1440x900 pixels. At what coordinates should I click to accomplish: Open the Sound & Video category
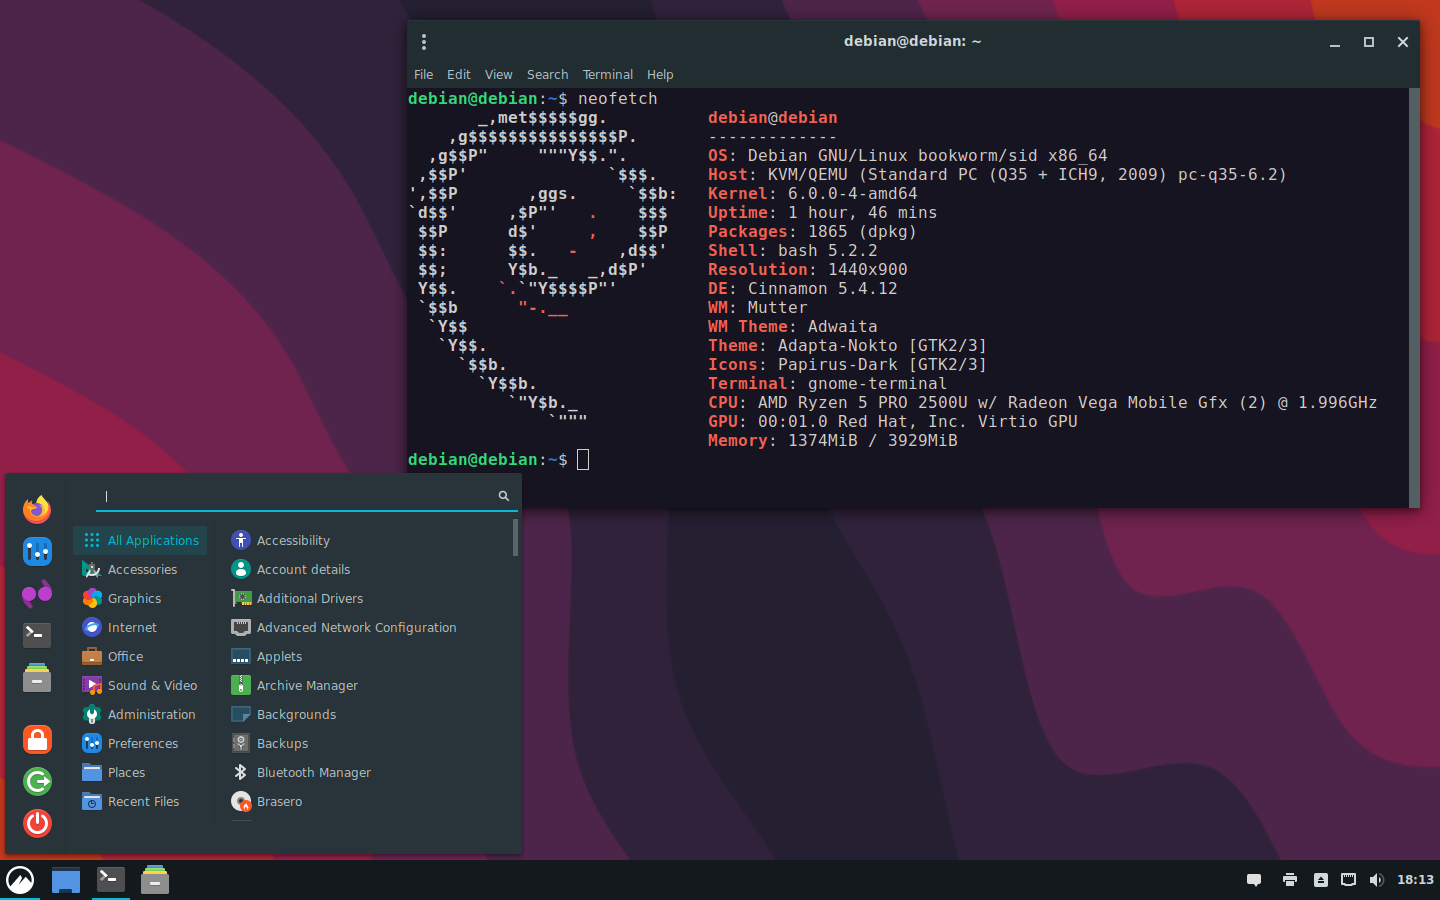140,685
